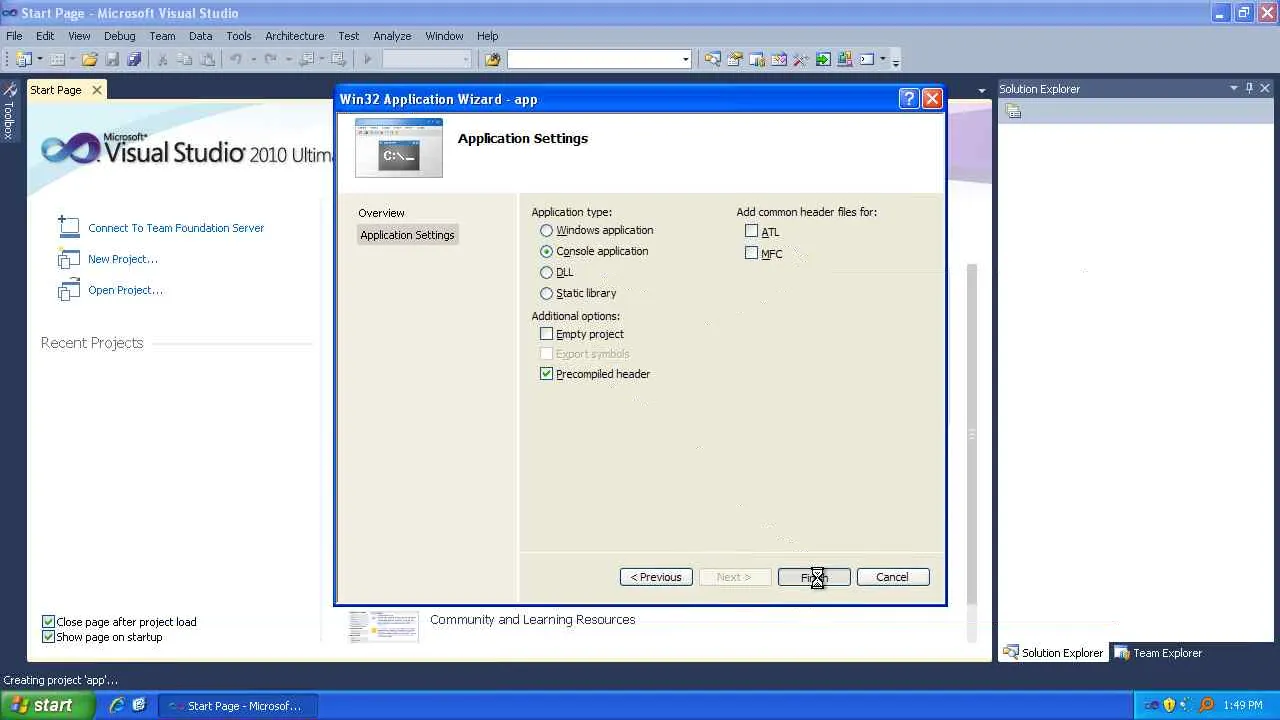Screen dimensions: 1280x720
Task: Toggle auto-hide pin on Solution Explorer
Action: click(1249, 88)
